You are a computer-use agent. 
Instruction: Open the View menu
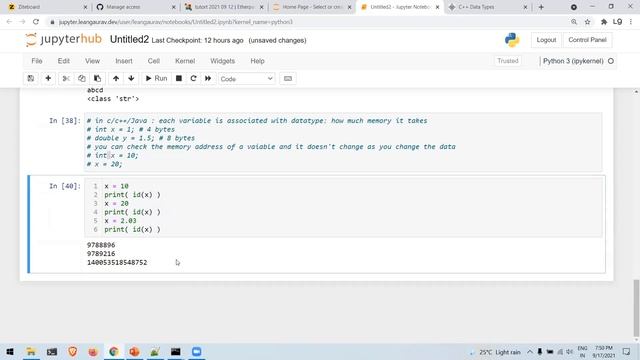click(x=93, y=61)
